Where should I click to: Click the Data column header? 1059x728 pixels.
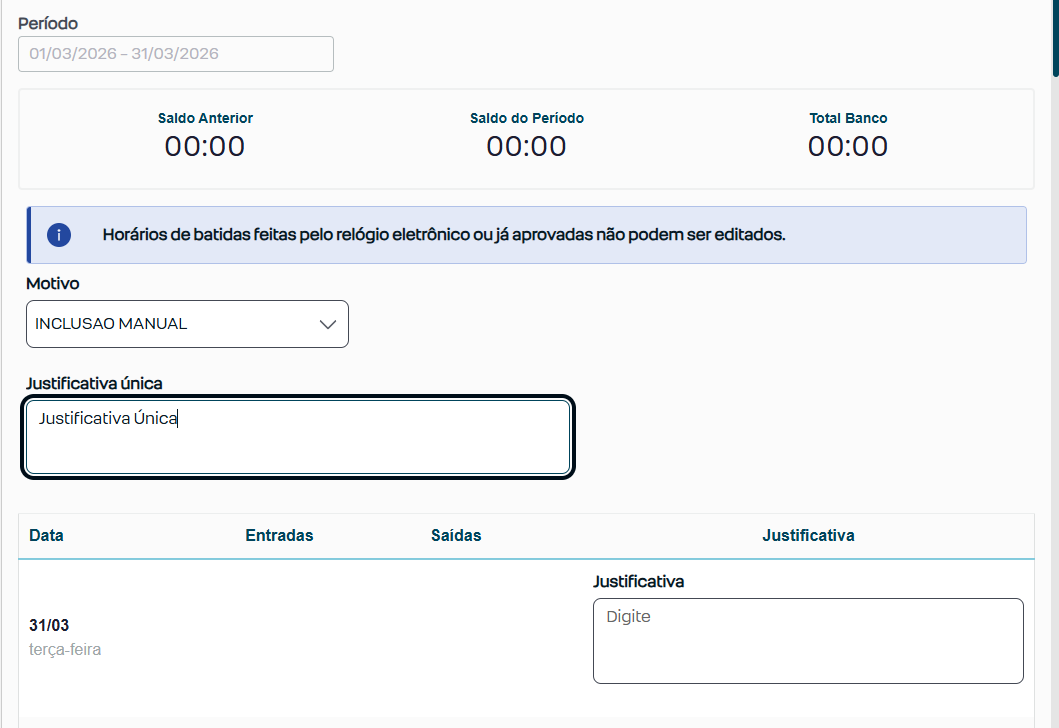pyautogui.click(x=47, y=535)
